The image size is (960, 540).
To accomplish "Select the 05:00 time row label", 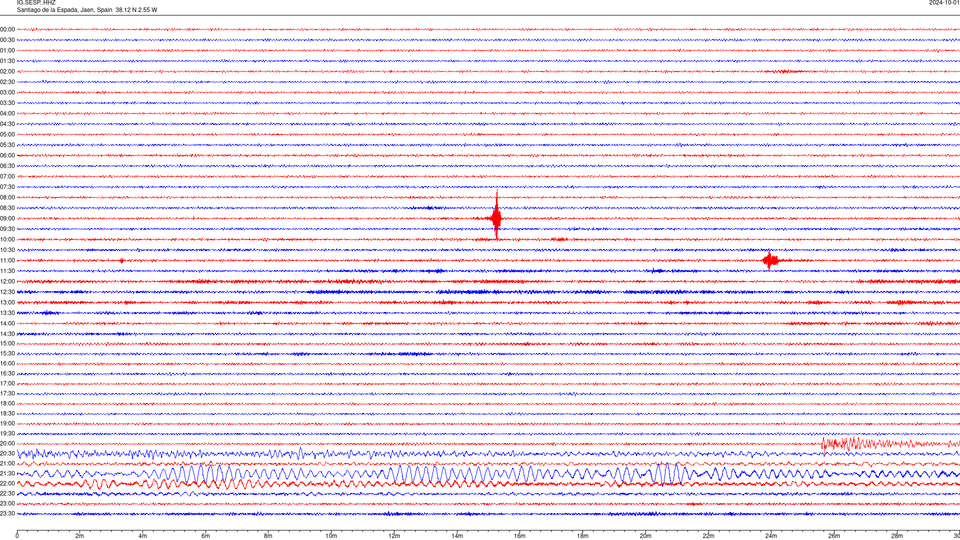I will point(7,135).
